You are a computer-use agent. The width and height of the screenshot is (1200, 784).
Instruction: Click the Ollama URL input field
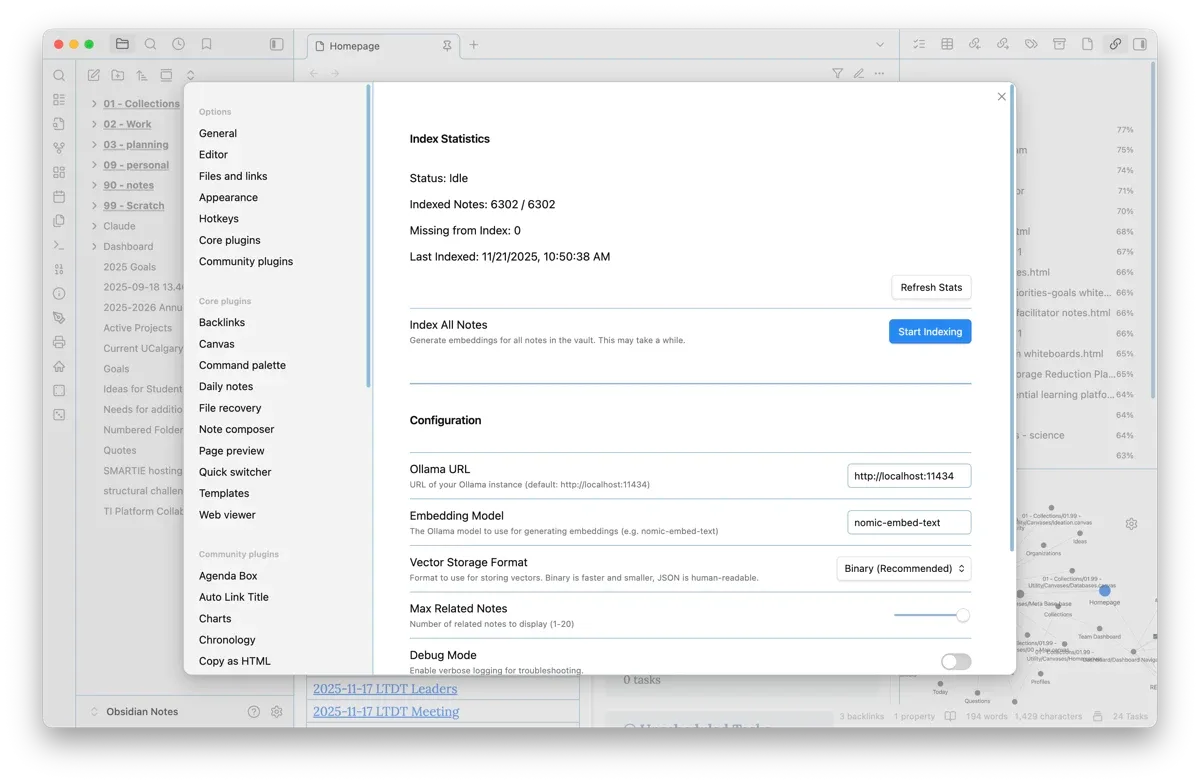tap(909, 476)
